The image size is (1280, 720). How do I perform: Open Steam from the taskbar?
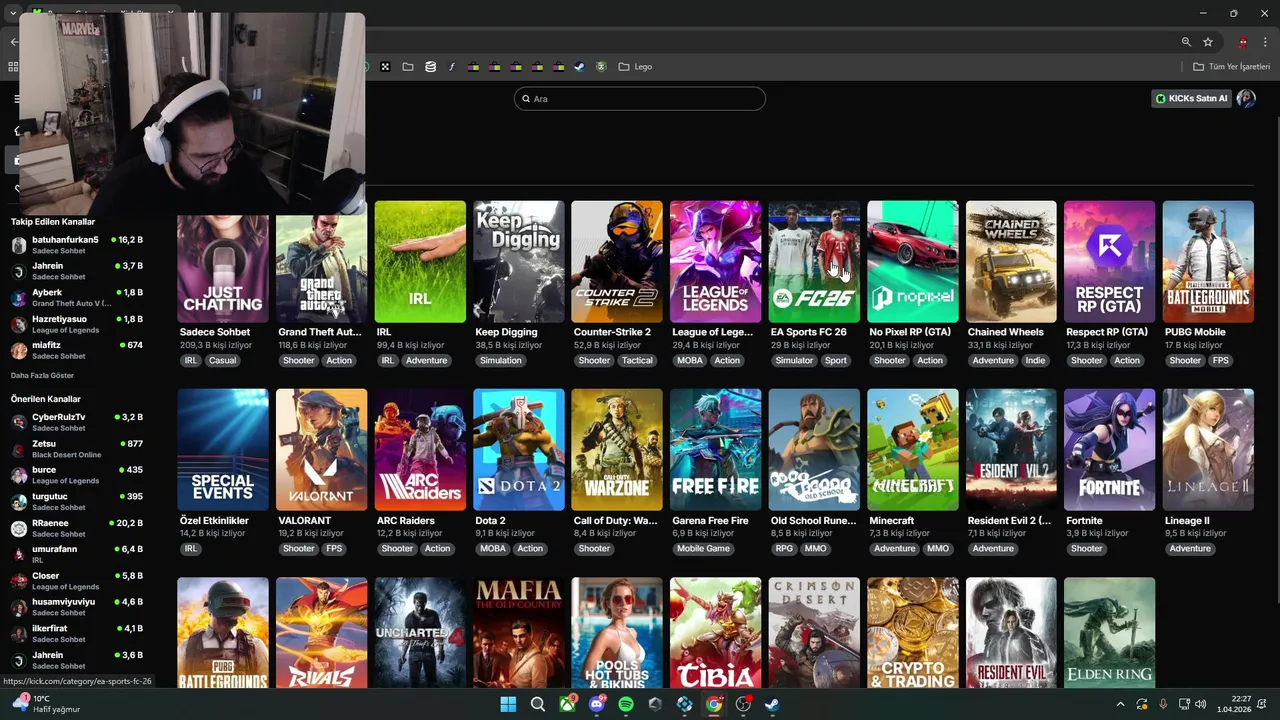[773, 704]
